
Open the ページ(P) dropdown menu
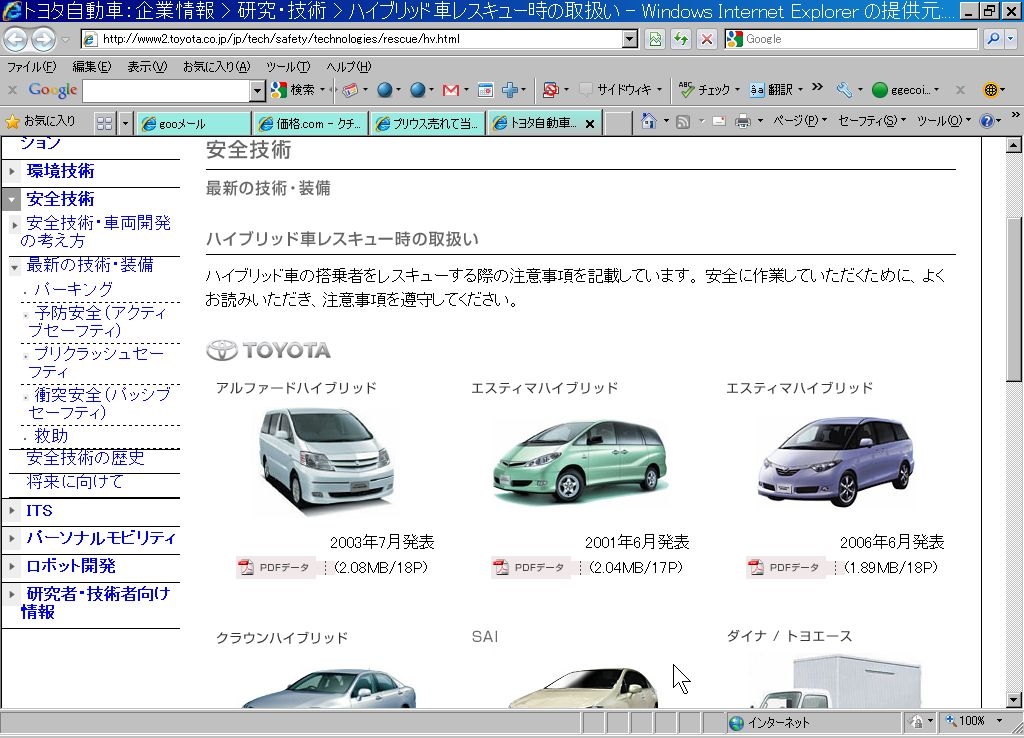point(800,121)
